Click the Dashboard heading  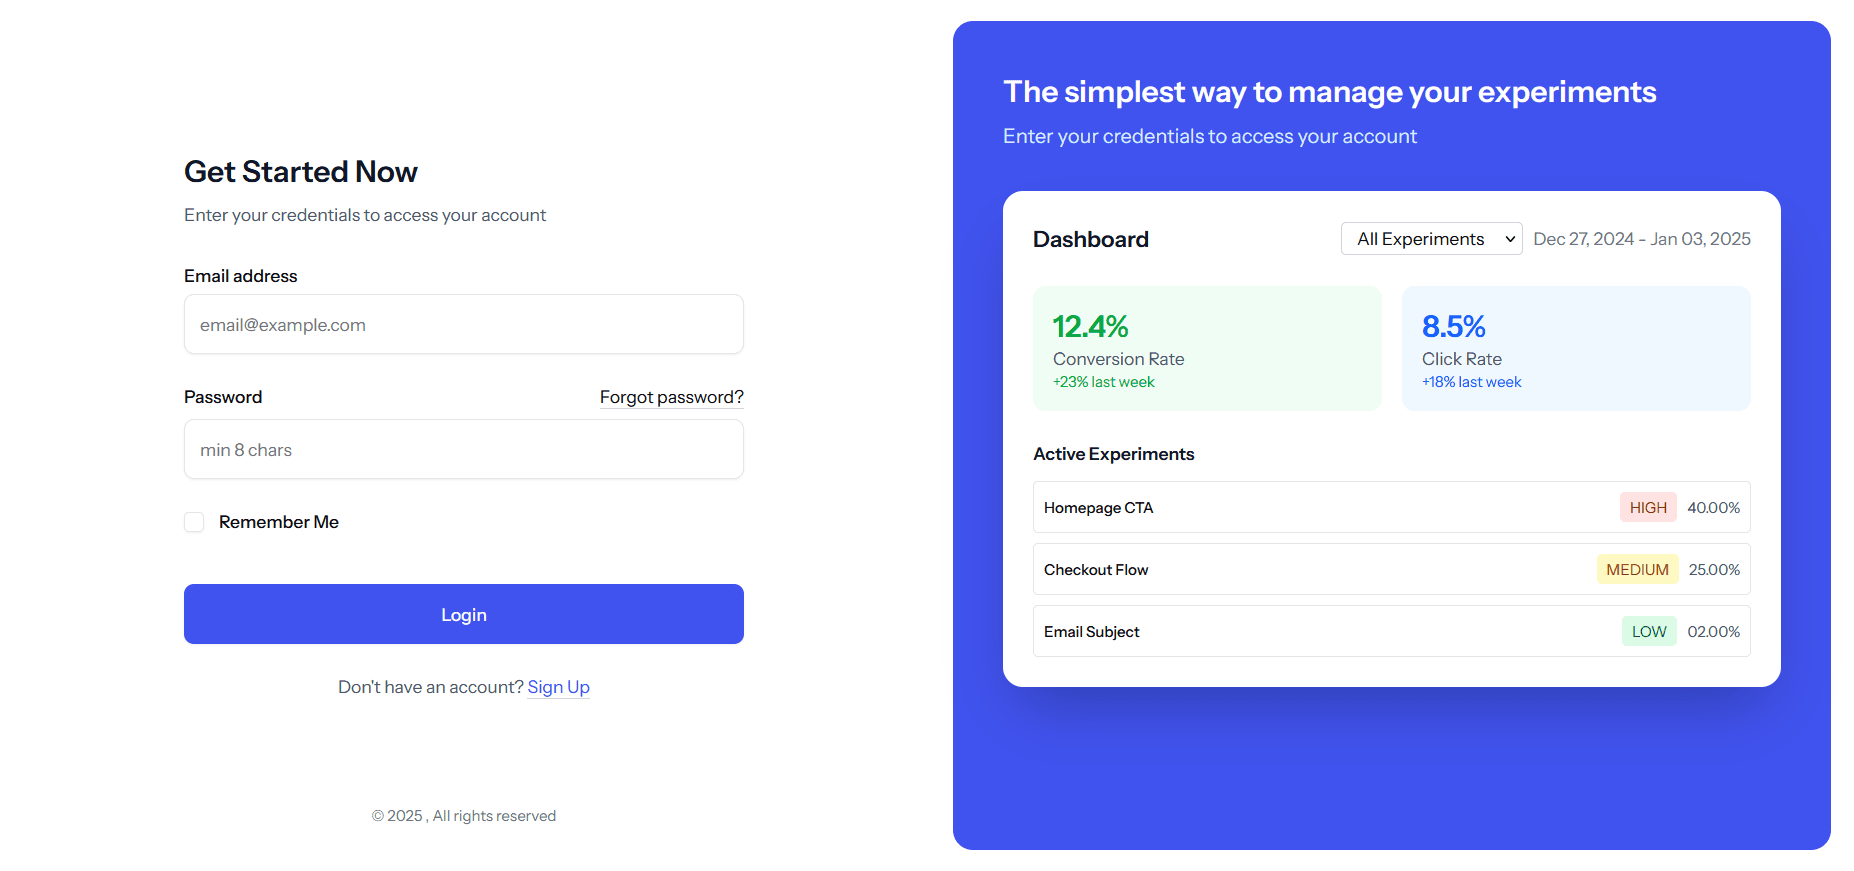(x=1090, y=239)
